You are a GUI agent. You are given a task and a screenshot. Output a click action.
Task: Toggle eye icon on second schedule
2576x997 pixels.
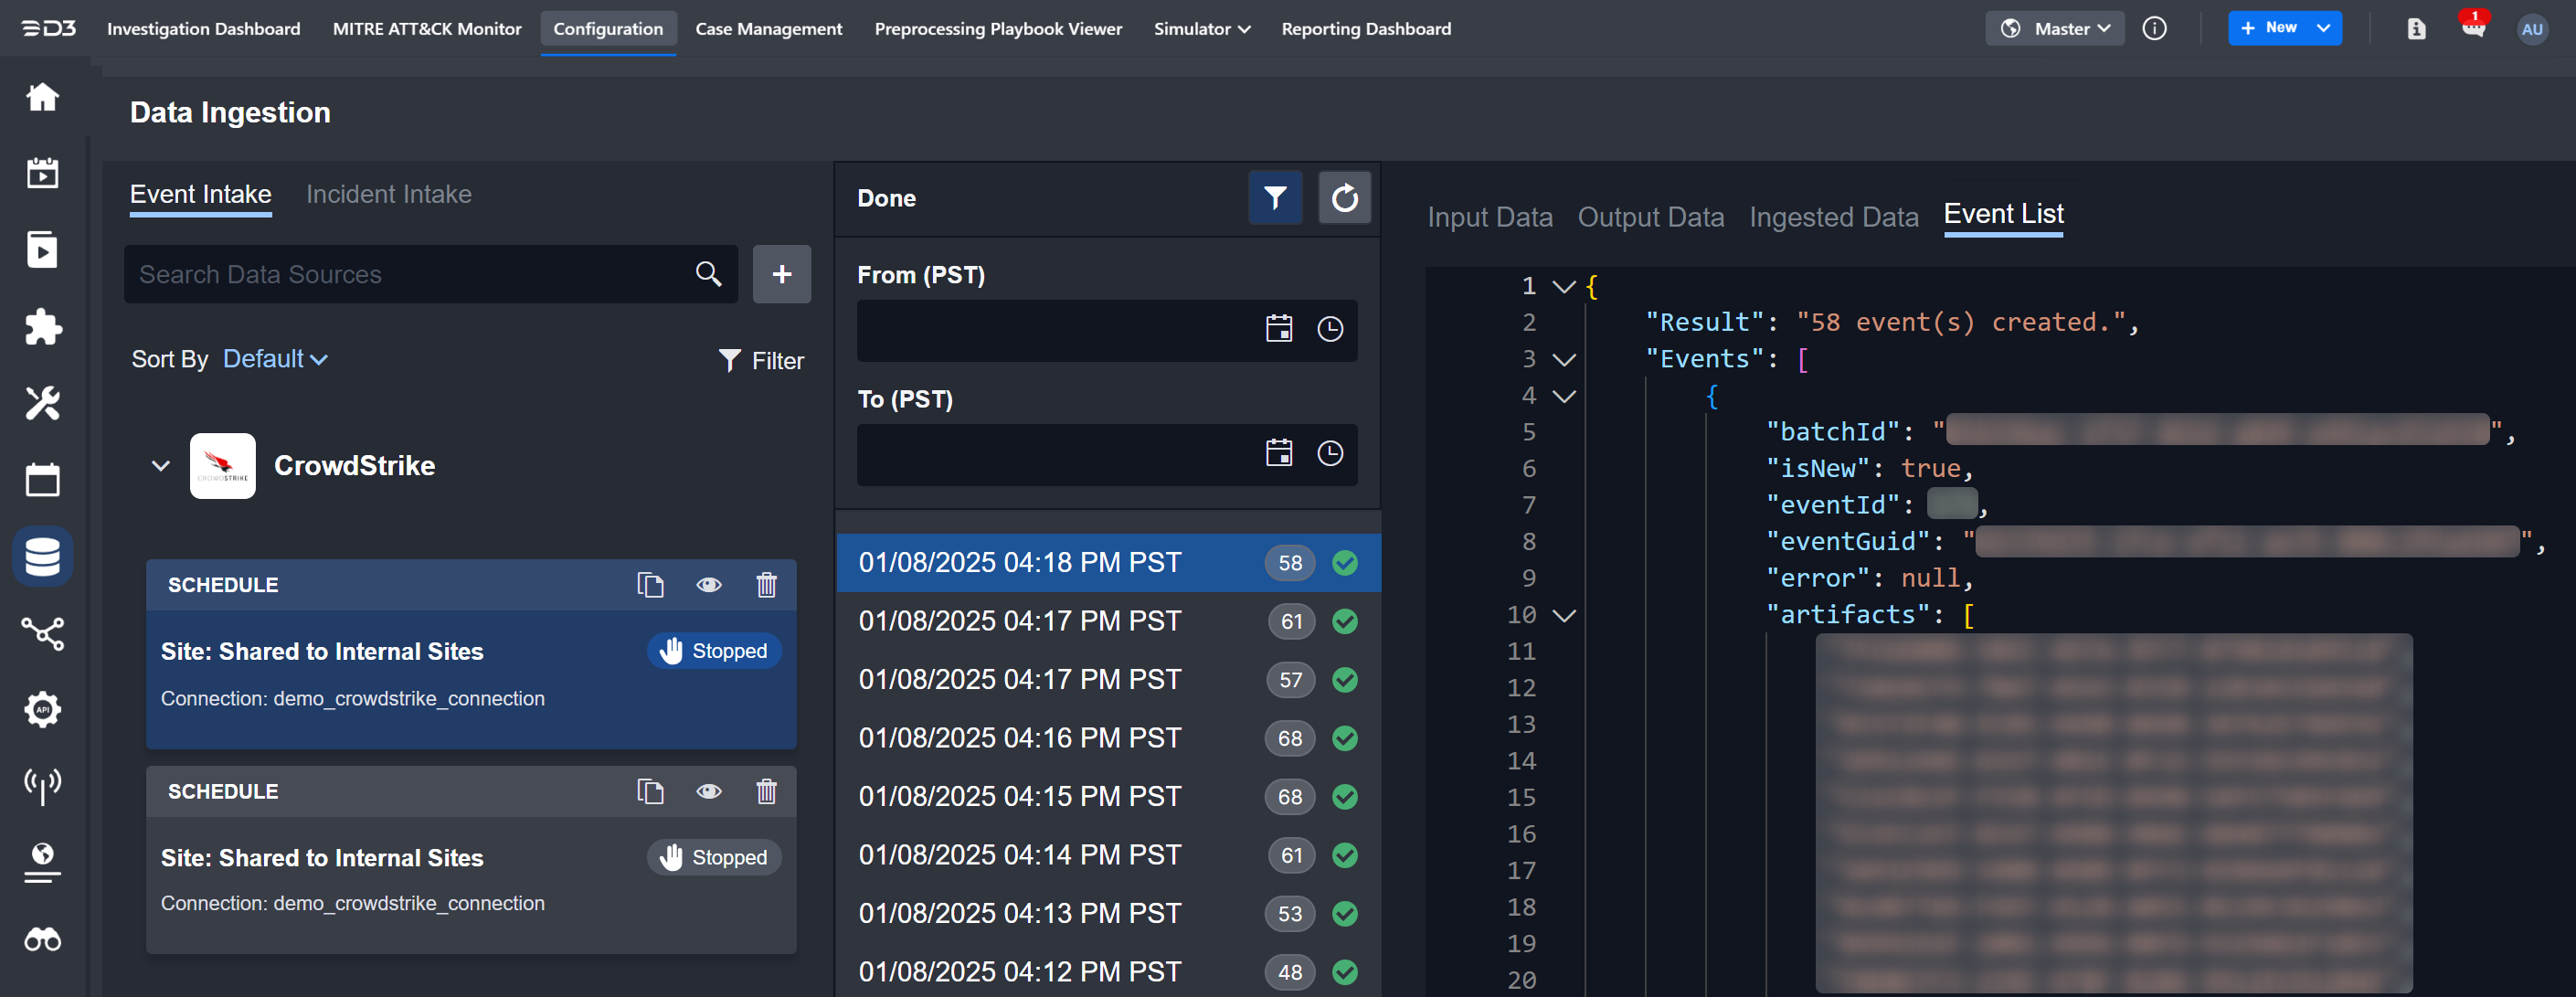click(709, 792)
